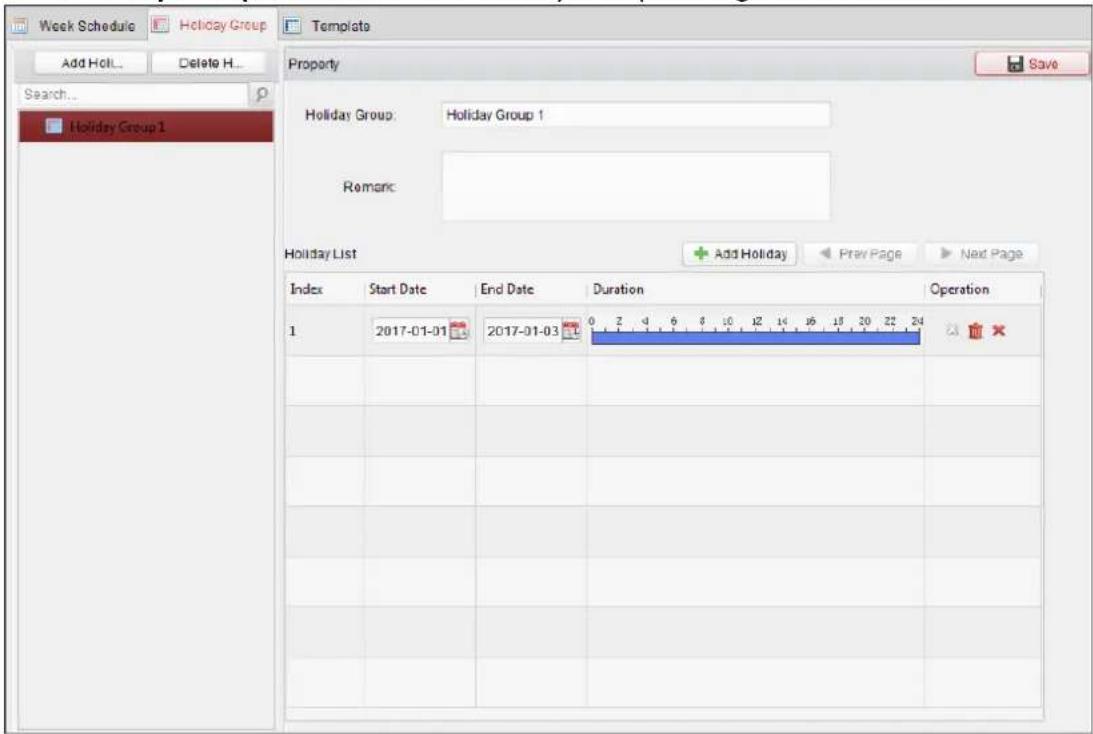Click the gray copy icon in Operation
Screen dimensions: 1093x734
pos(952,330)
